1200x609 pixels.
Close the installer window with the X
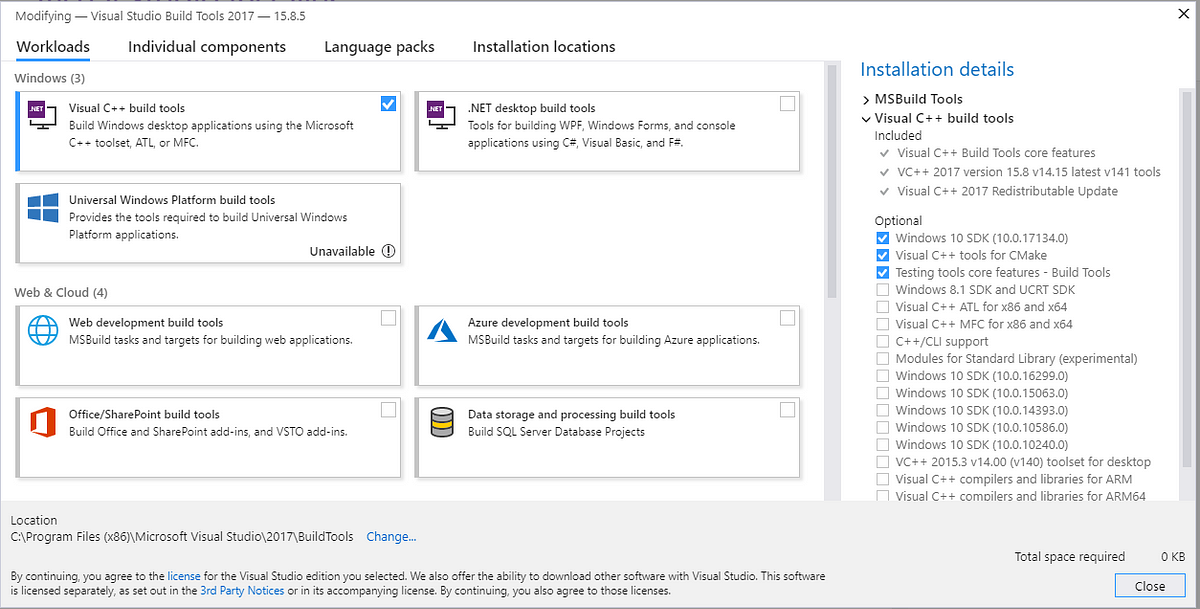click(1182, 15)
